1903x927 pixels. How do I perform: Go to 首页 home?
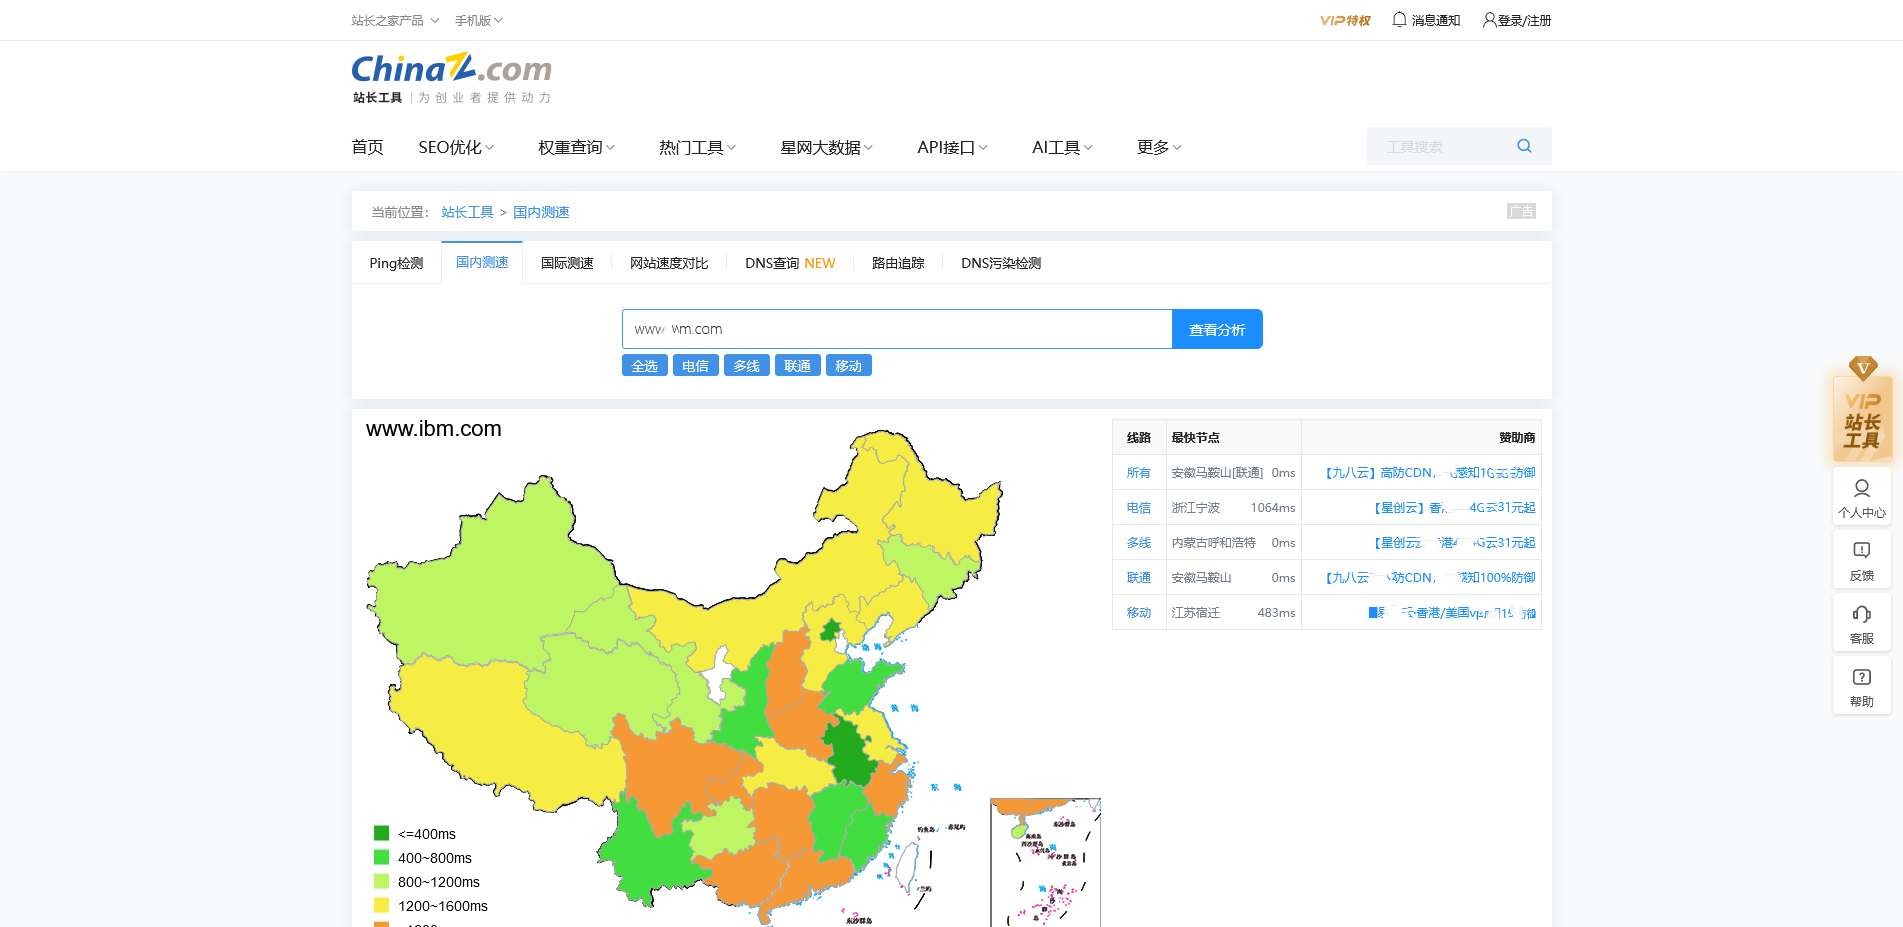pos(367,147)
